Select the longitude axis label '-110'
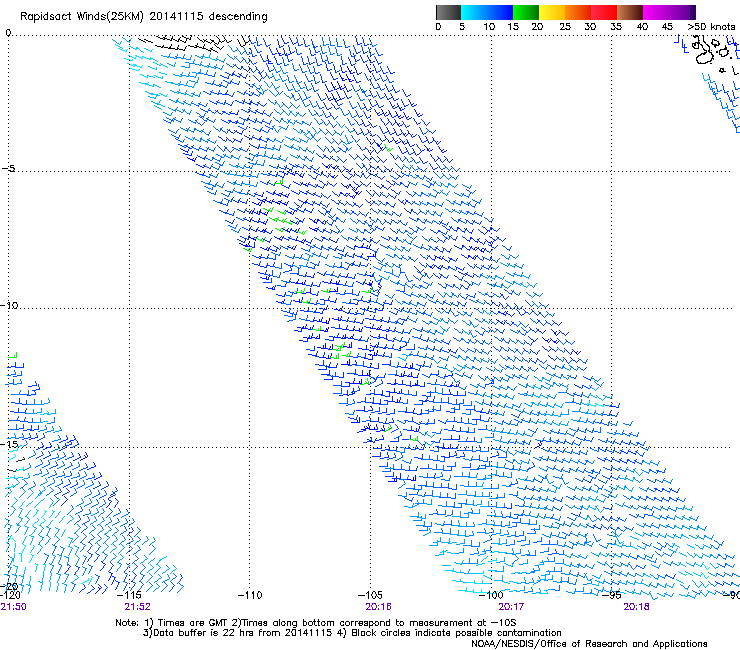The image size is (740, 650). 250,595
